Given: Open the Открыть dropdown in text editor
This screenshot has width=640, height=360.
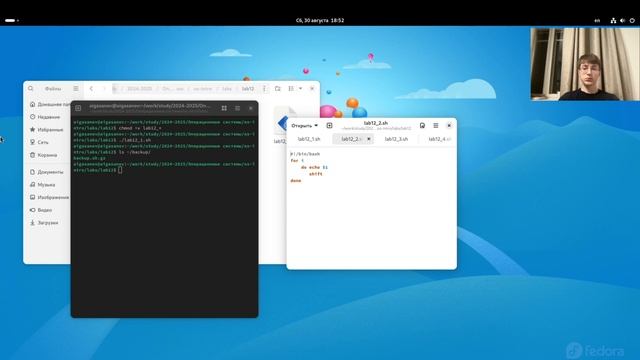Looking at the screenshot, I should (x=304, y=126).
